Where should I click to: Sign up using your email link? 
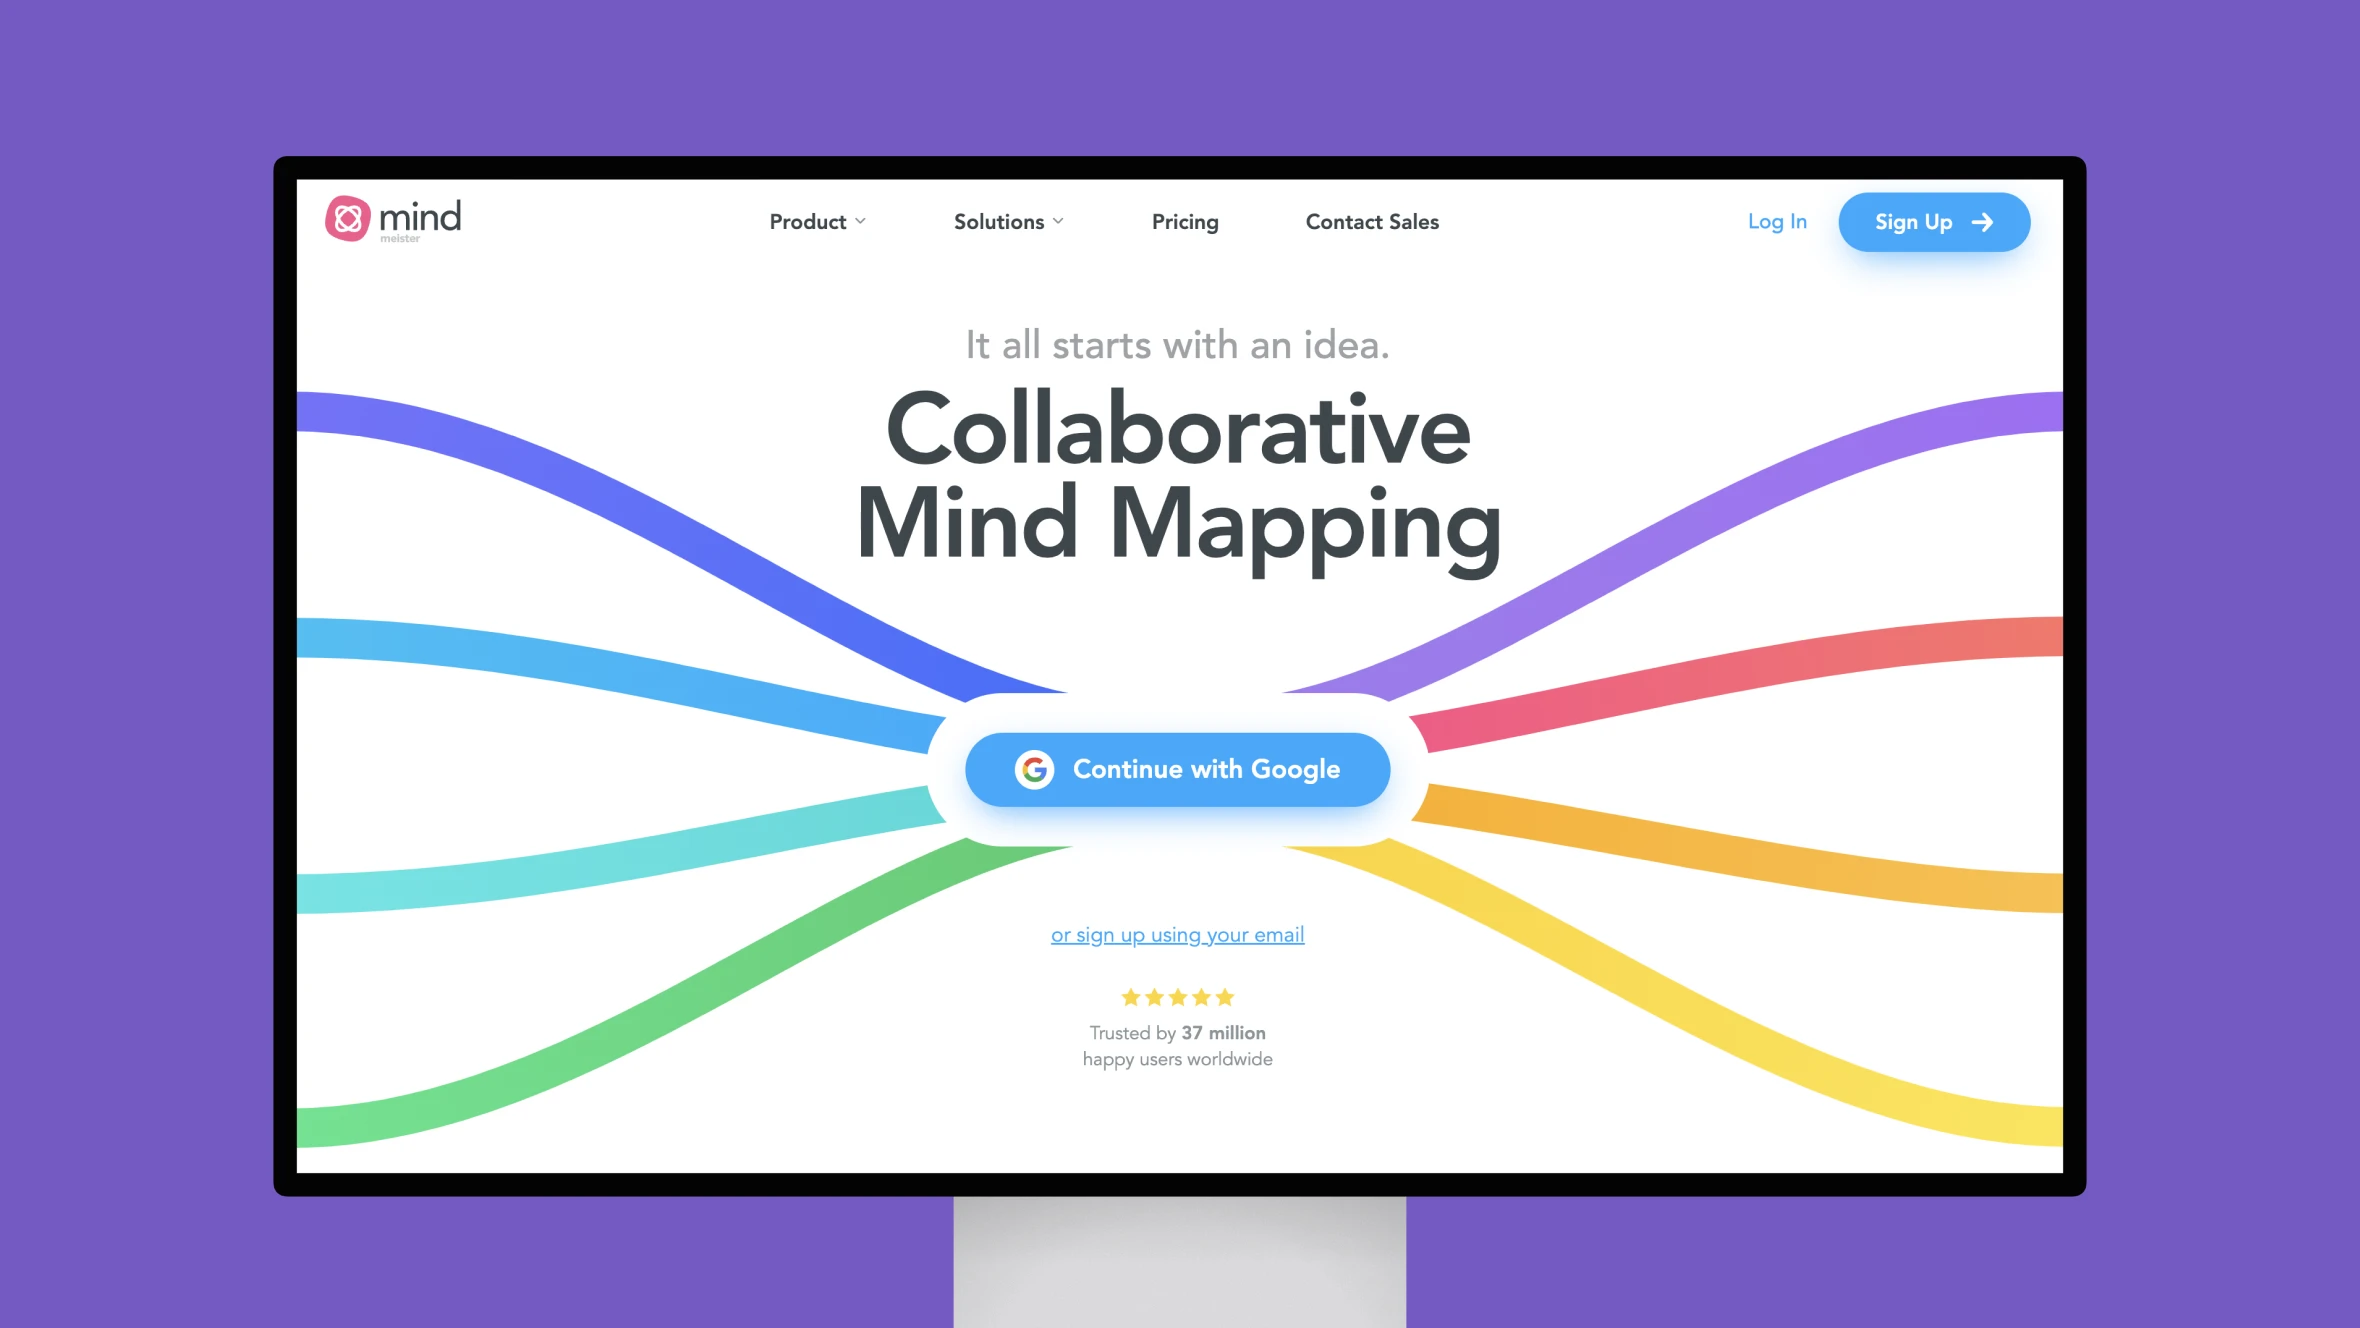pyautogui.click(x=1178, y=934)
